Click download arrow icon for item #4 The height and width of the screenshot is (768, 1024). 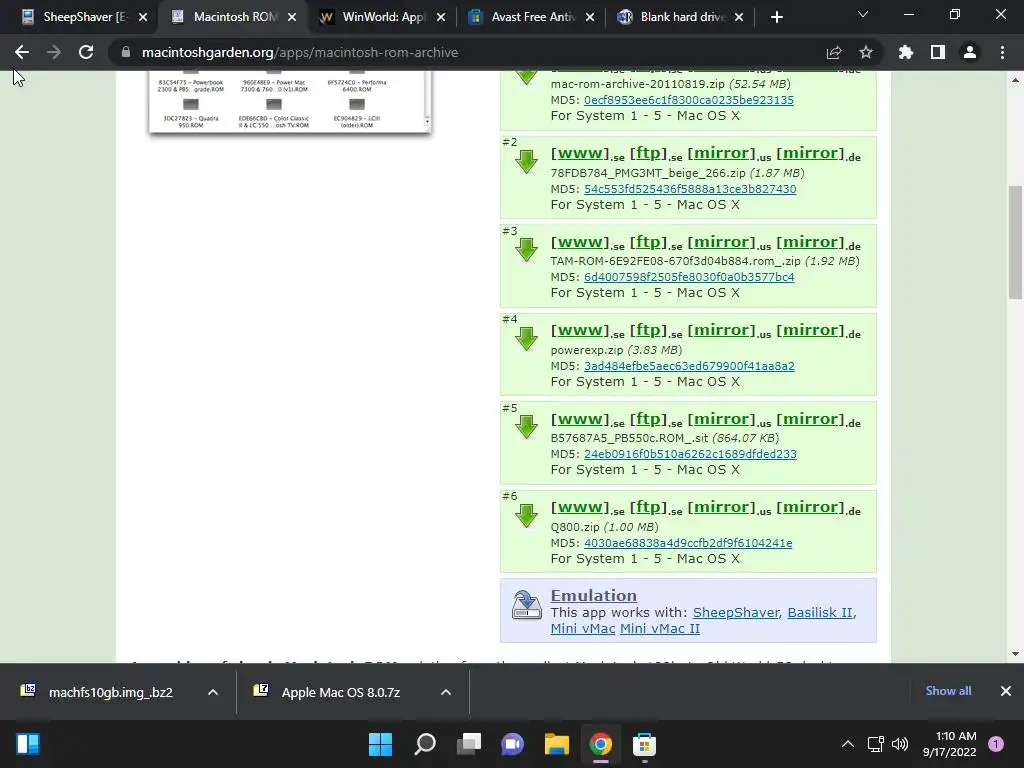pos(526,339)
